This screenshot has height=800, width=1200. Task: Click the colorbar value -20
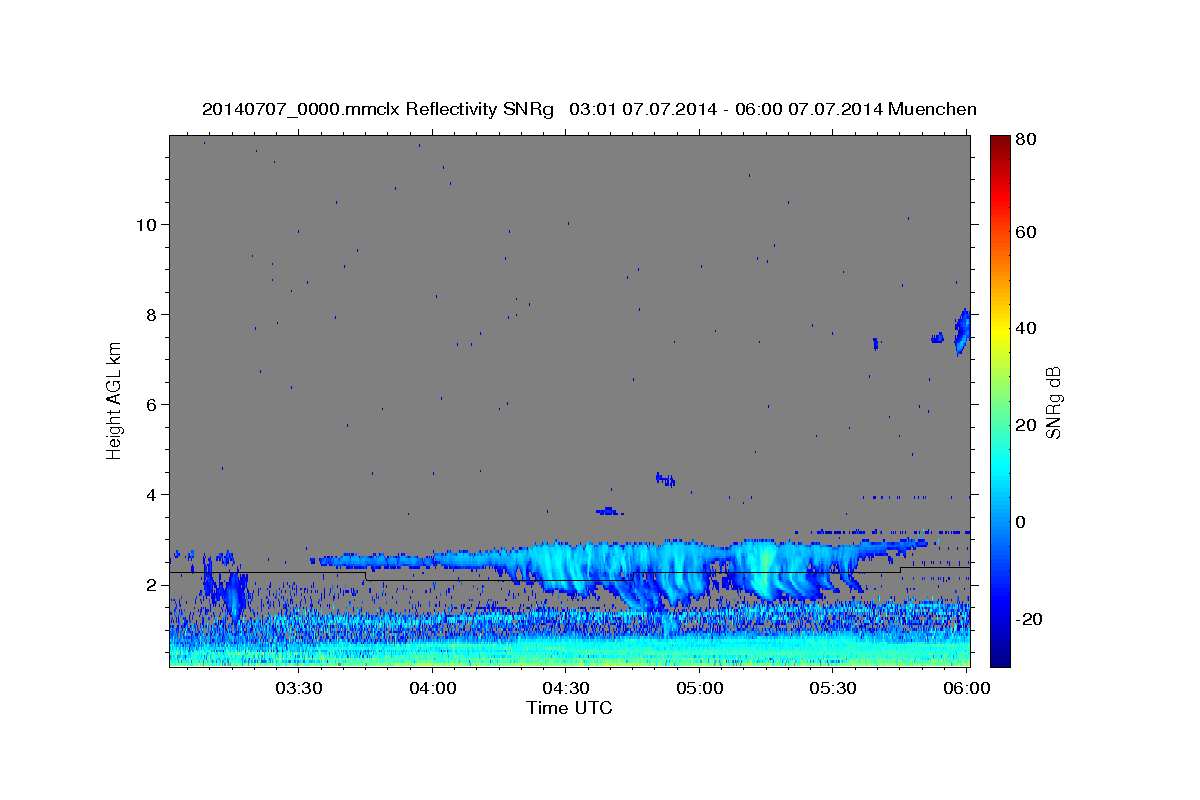pyautogui.click(x=1029, y=619)
